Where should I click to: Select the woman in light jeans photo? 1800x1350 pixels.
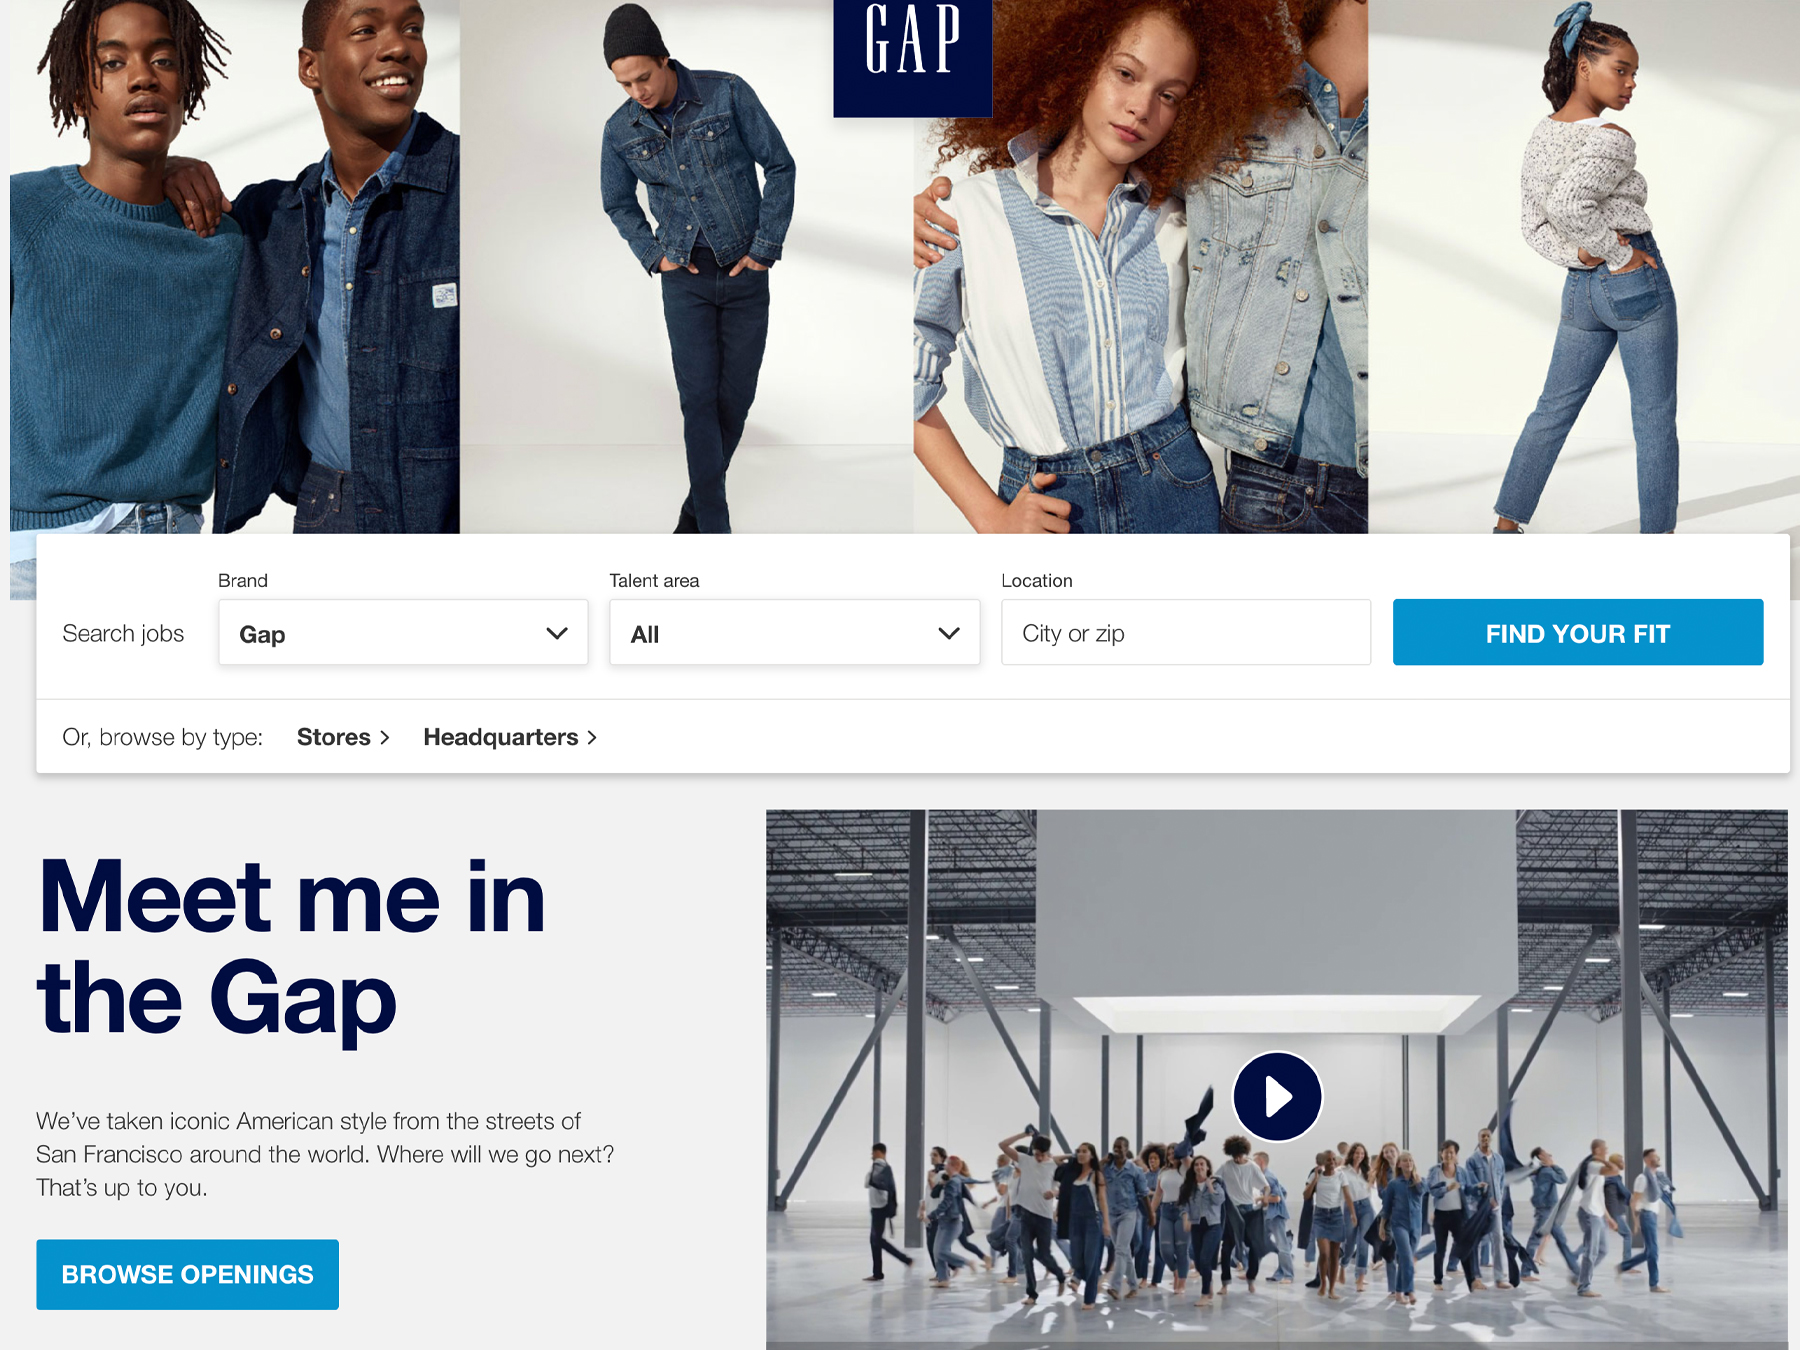(1584, 267)
